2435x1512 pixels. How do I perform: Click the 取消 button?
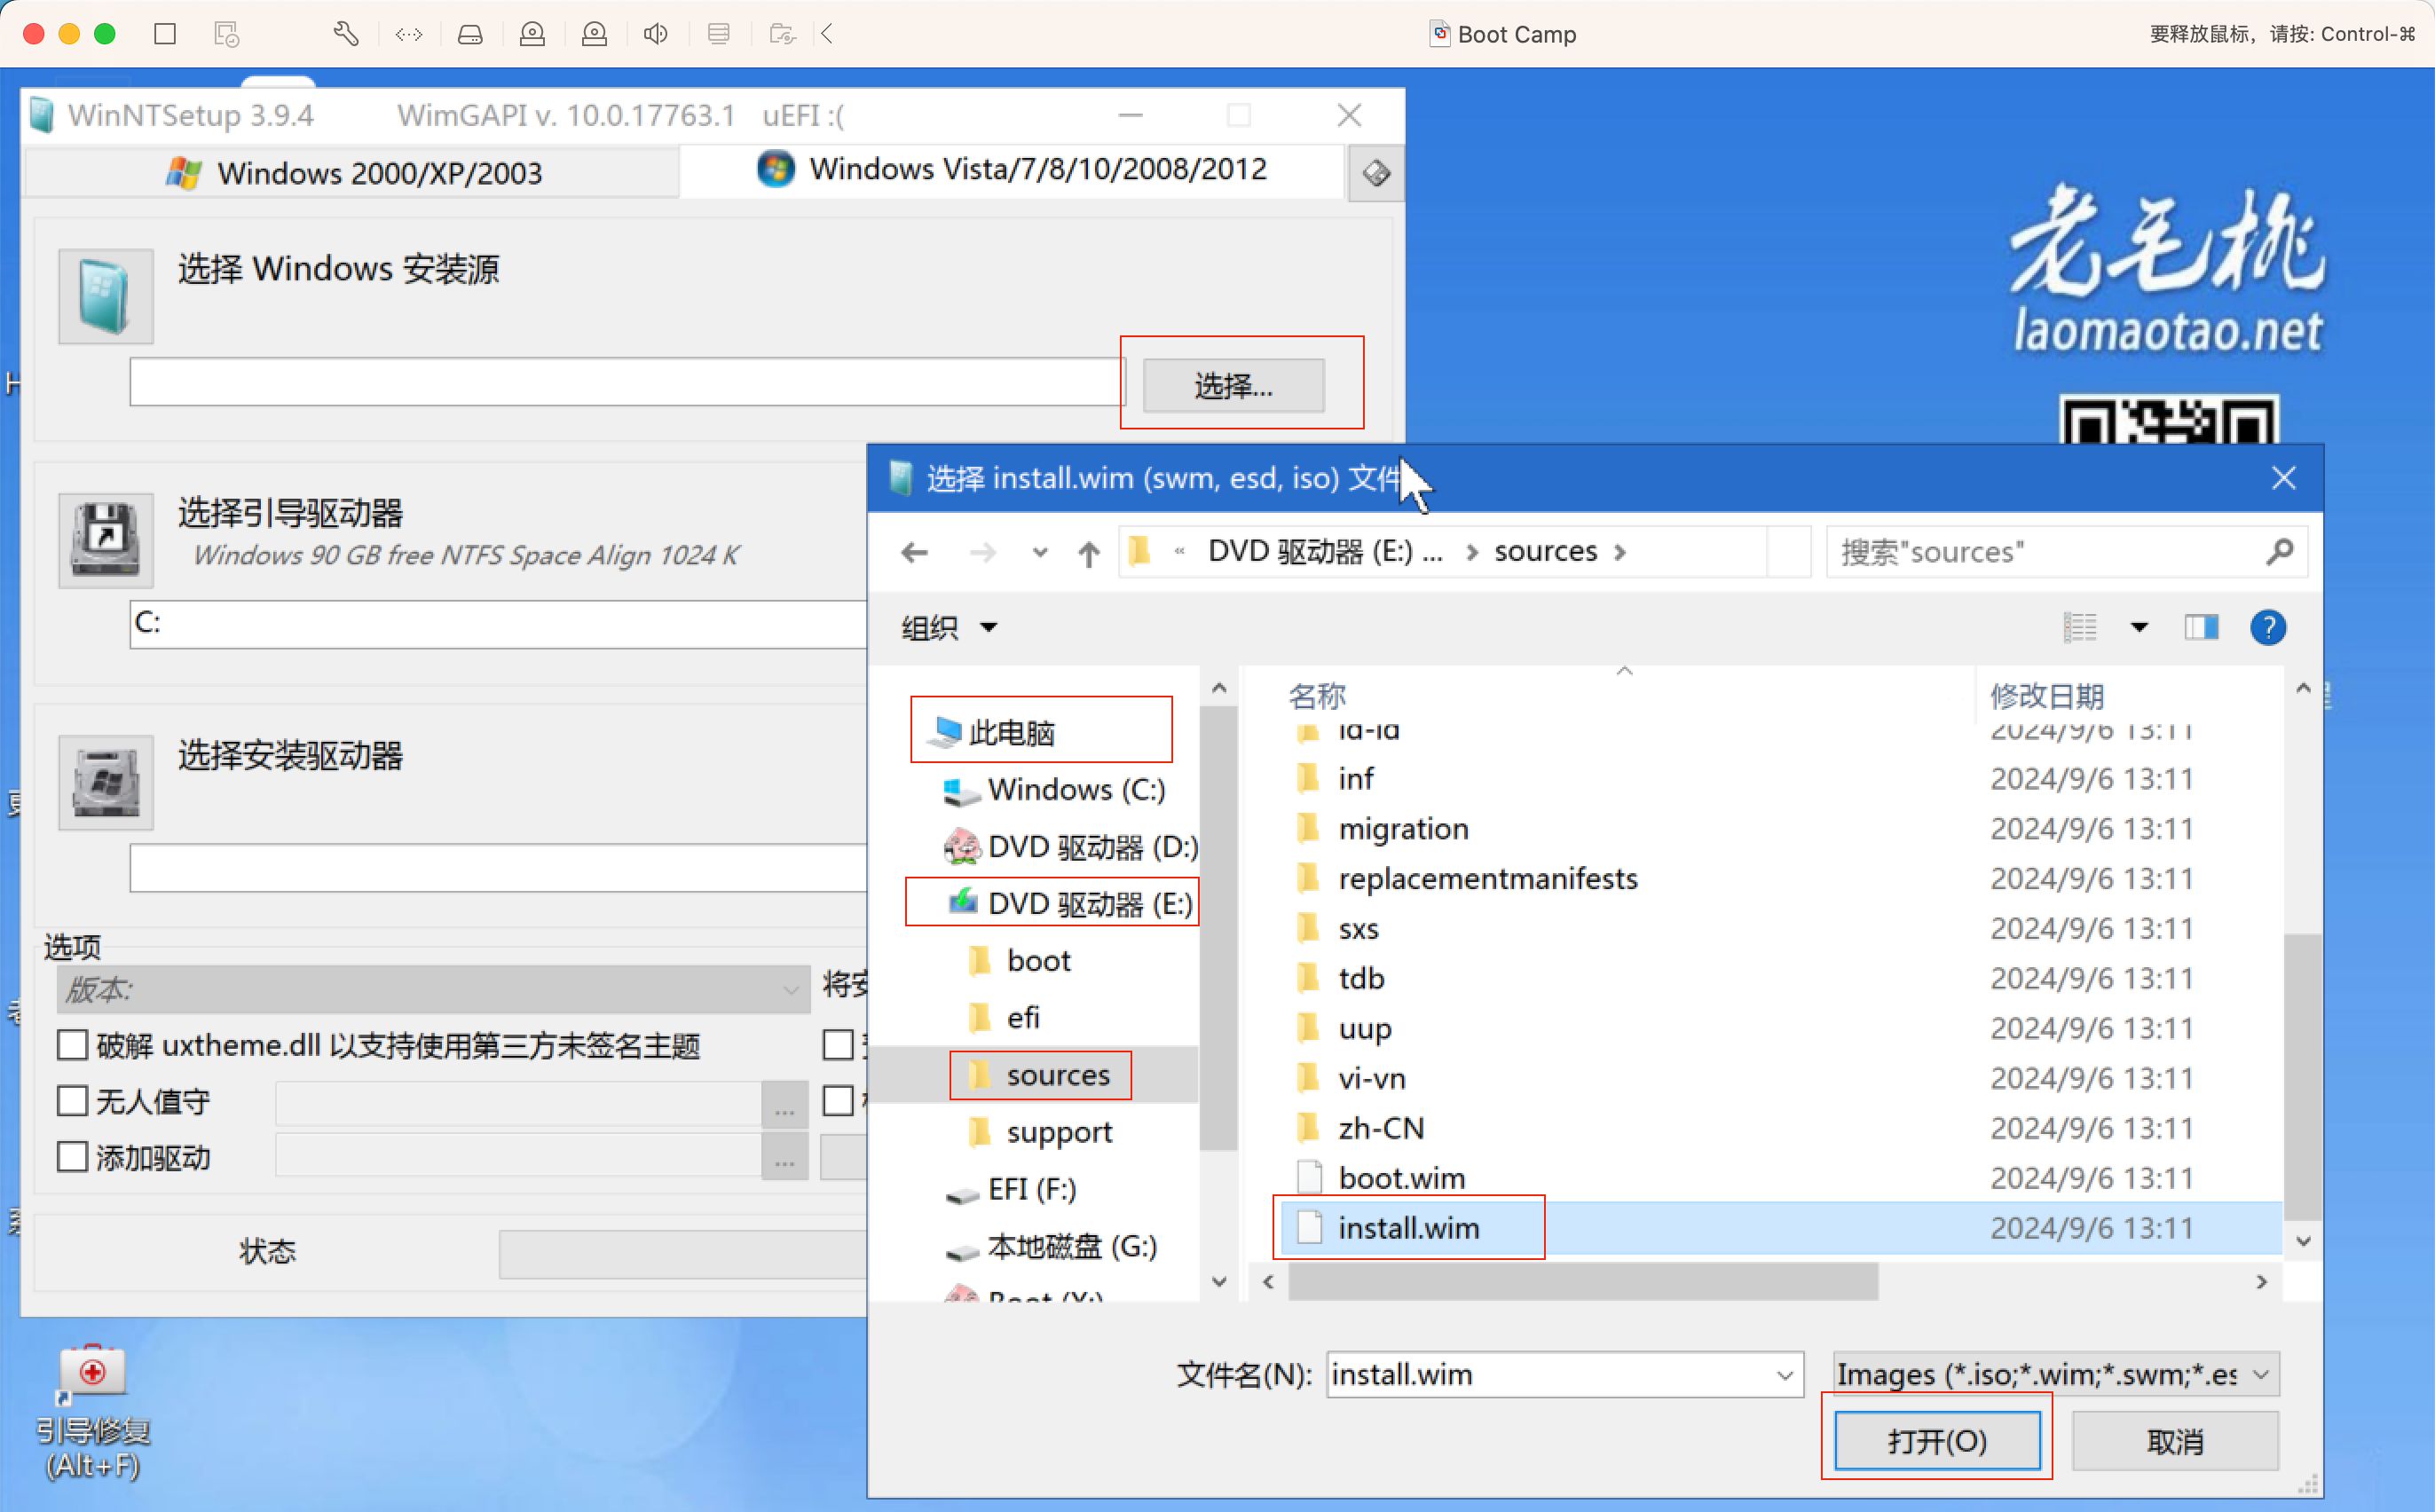point(2175,1441)
